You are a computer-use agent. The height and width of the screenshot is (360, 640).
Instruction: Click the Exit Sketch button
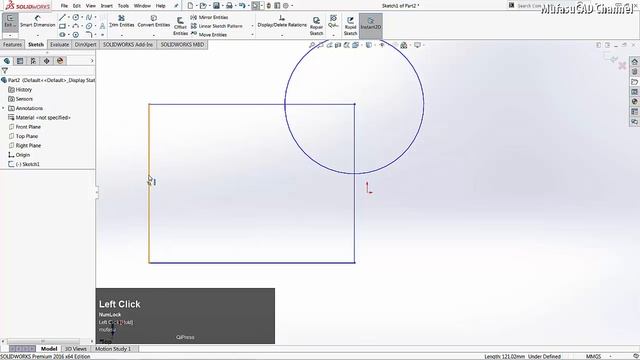point(10,21)
